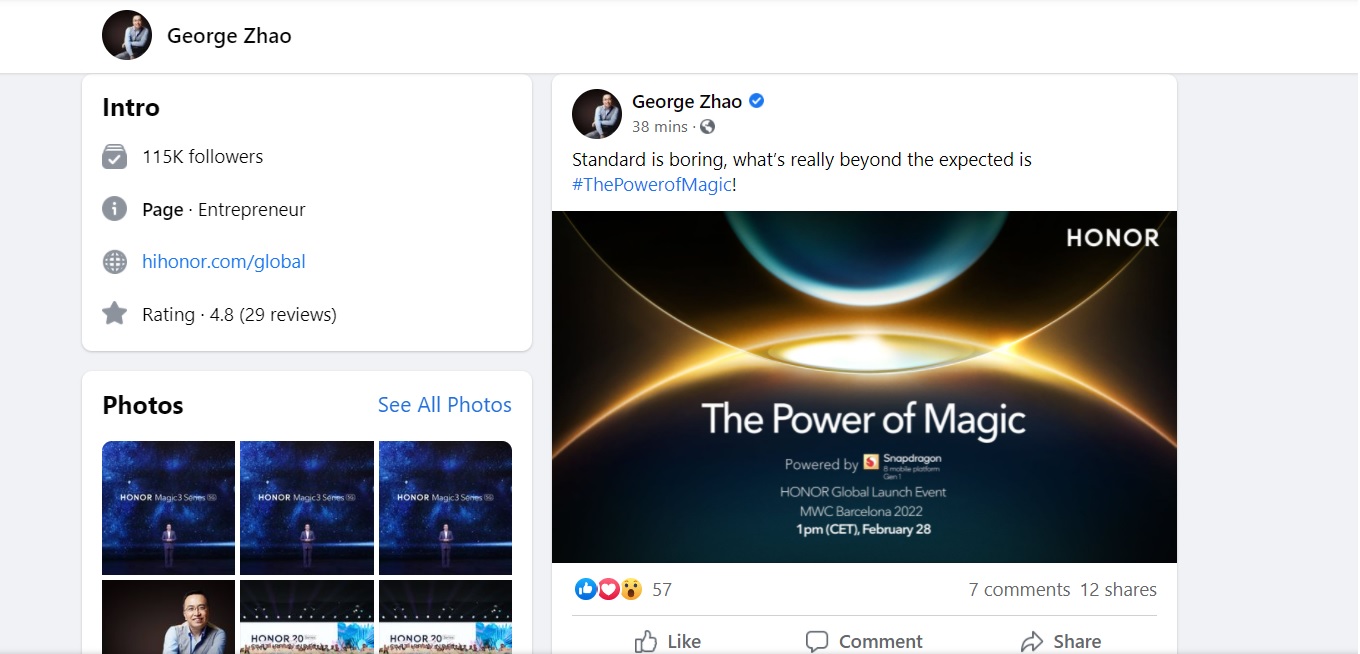Click the blue like reaction icon
The width and height of the screenshot is (1360, 654).
586,589
